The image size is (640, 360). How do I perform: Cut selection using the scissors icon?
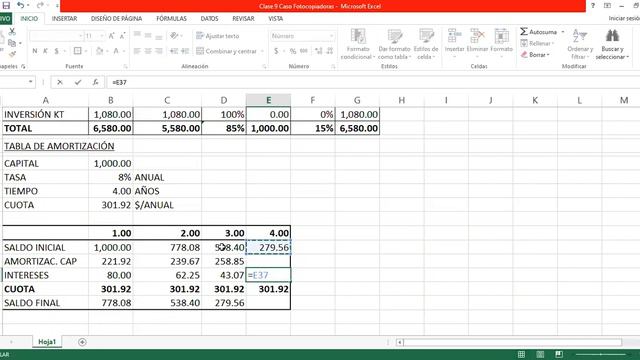(12, 32)
